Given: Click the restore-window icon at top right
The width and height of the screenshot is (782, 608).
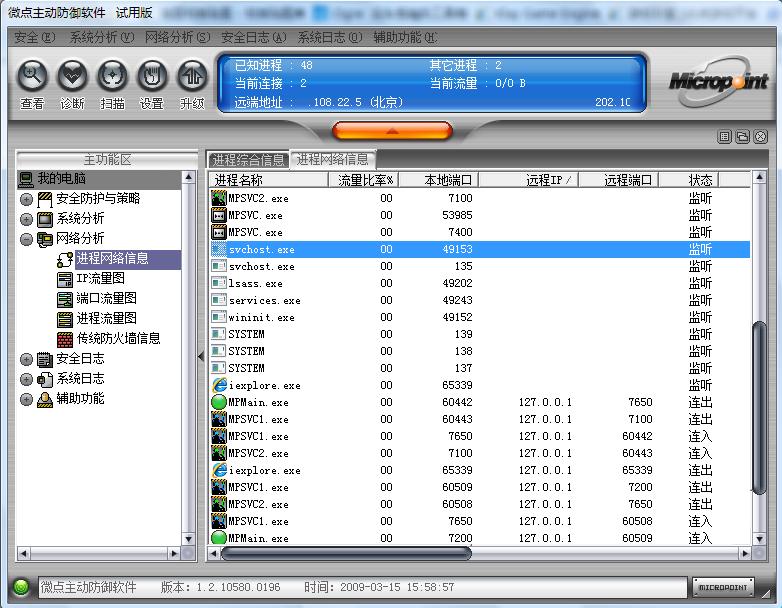Looking at the screenshot, I should (743, 137).
